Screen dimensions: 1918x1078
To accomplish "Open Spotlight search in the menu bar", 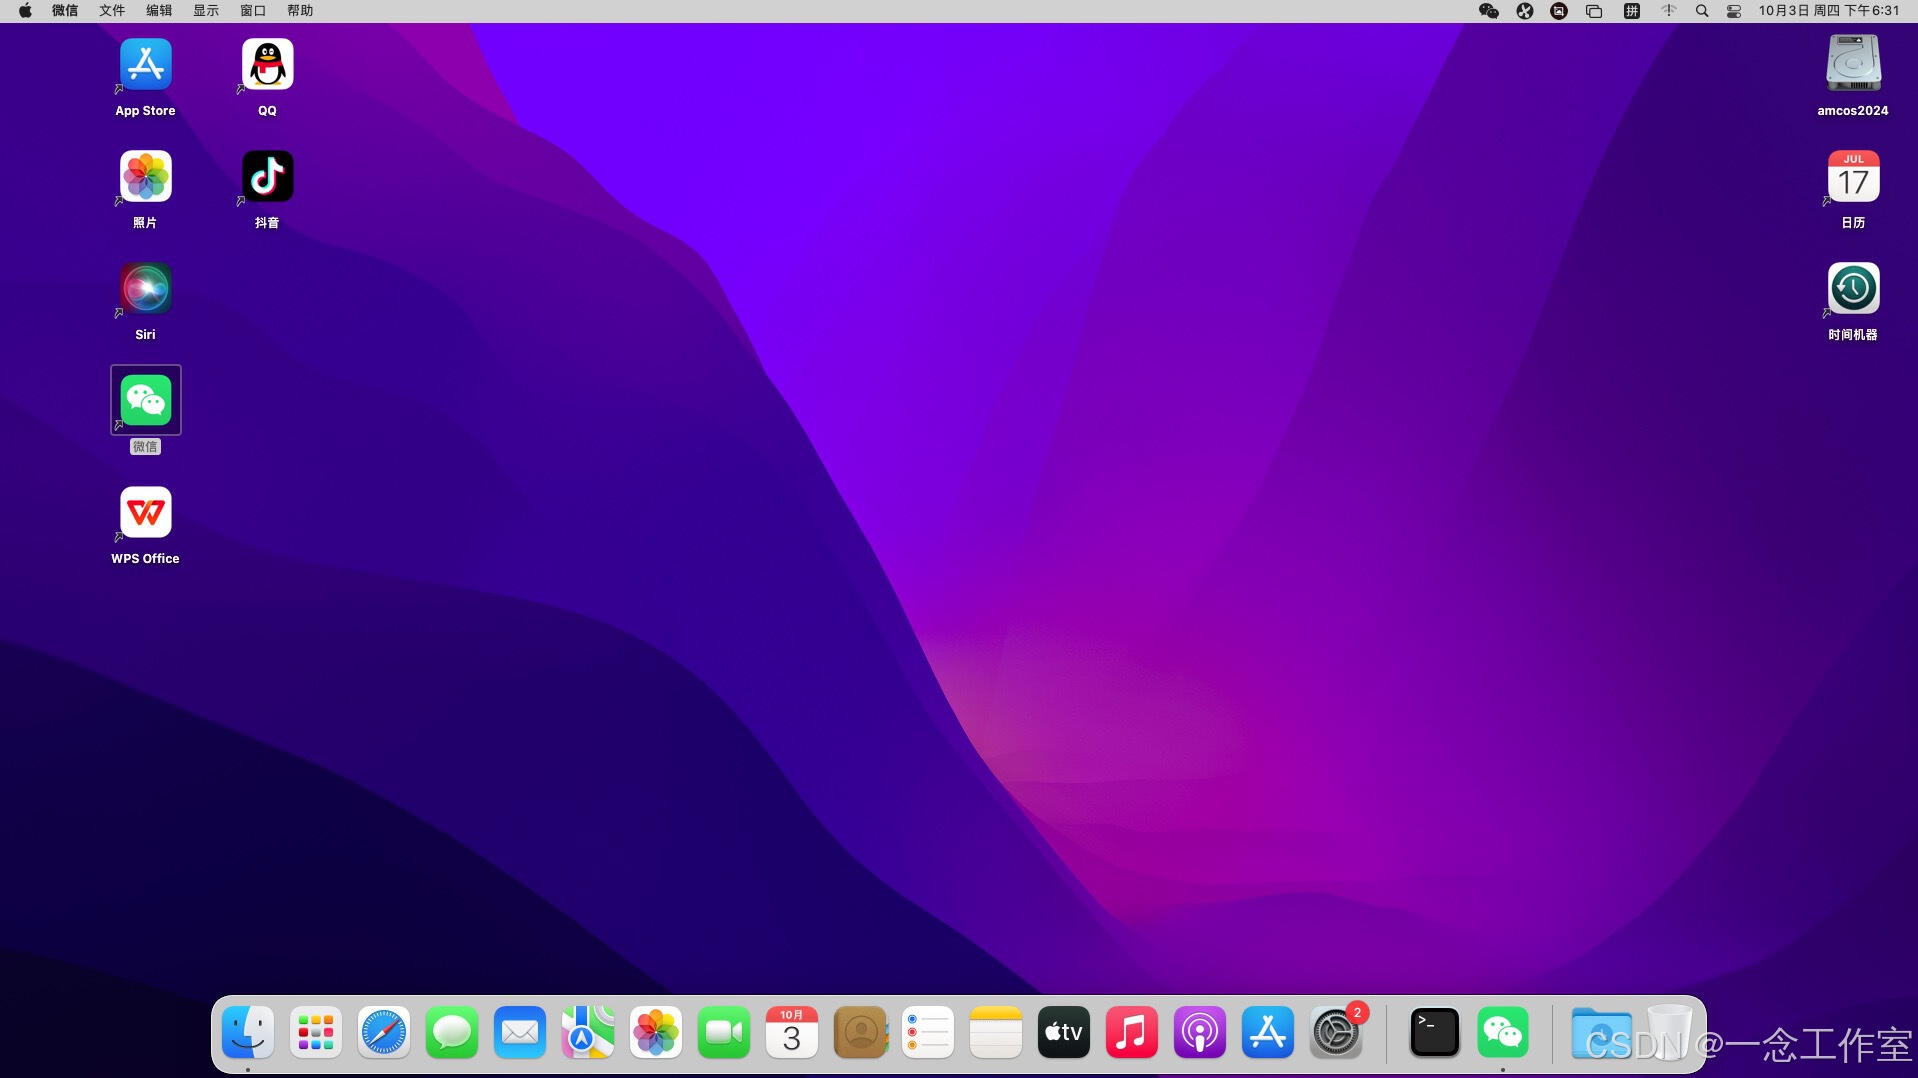I will point(1702,11).
